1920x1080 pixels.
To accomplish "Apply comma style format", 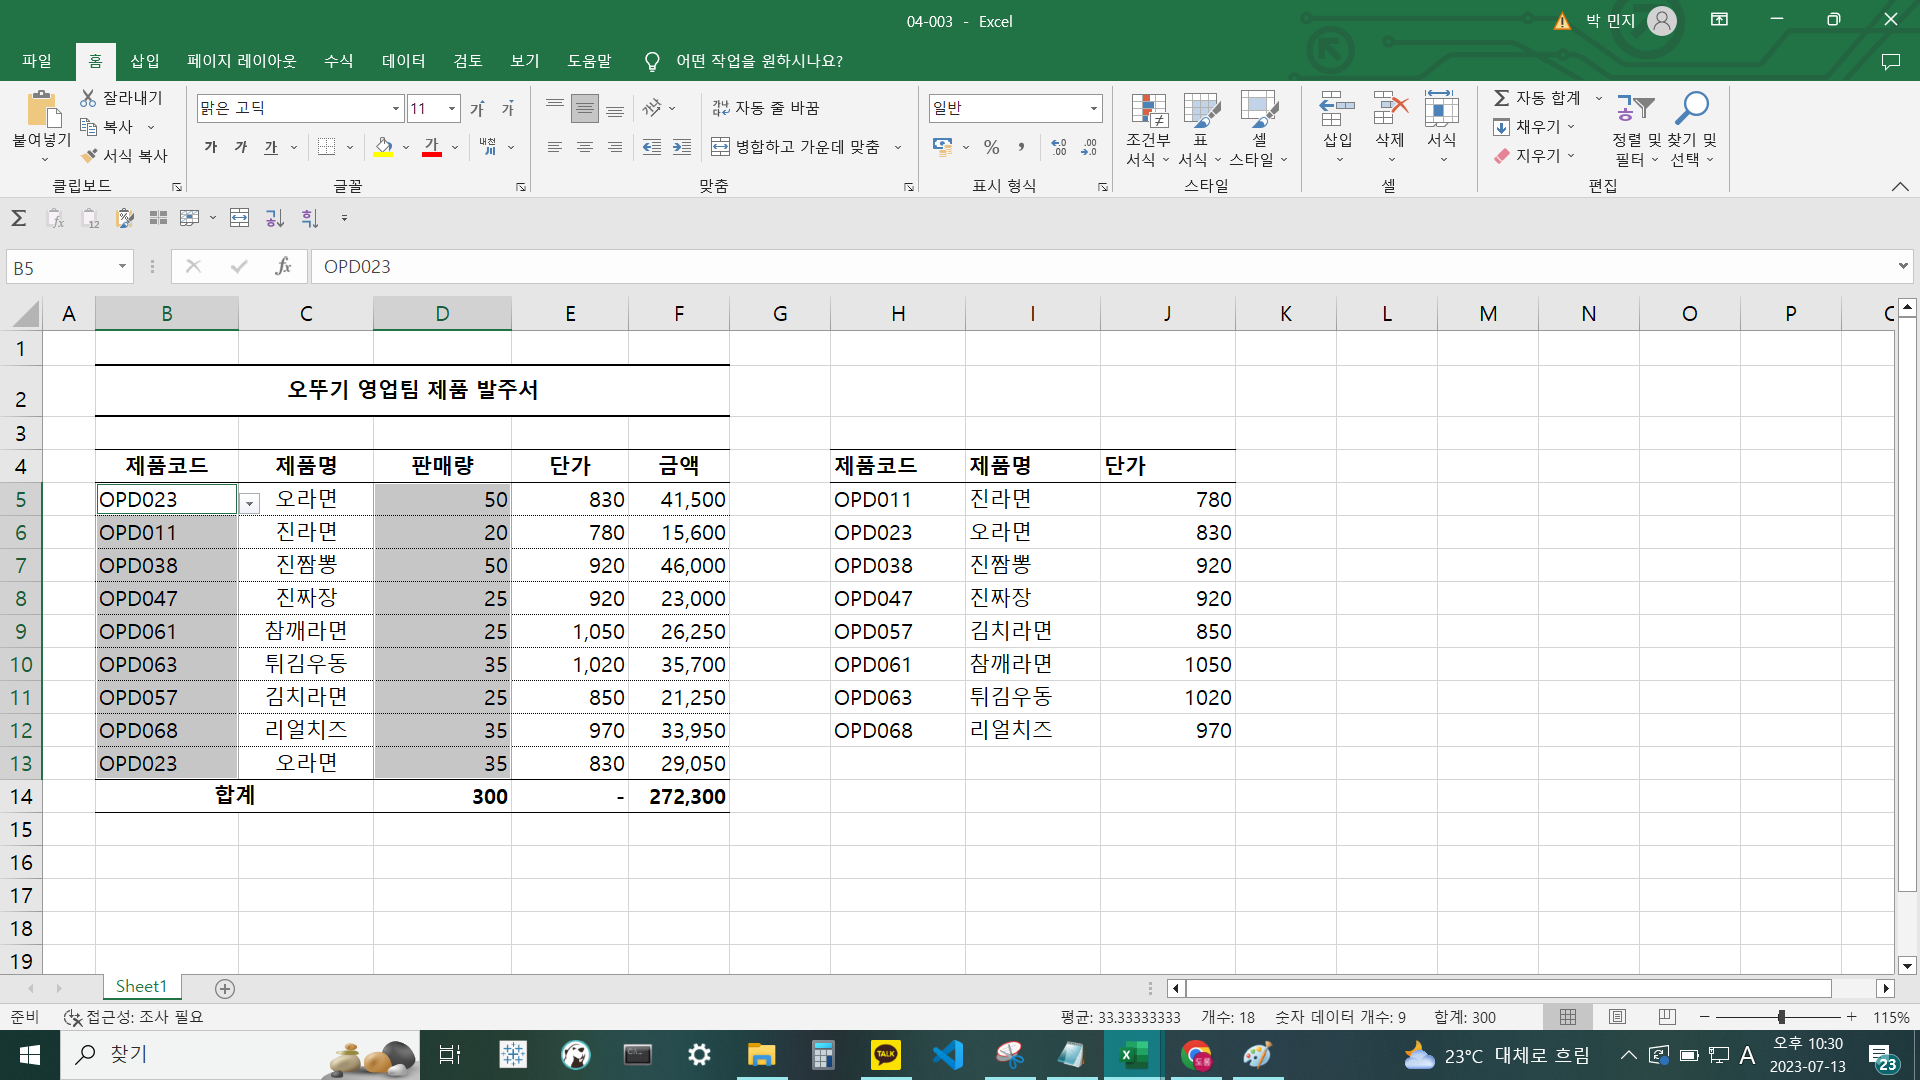I will pos(1021,147).
